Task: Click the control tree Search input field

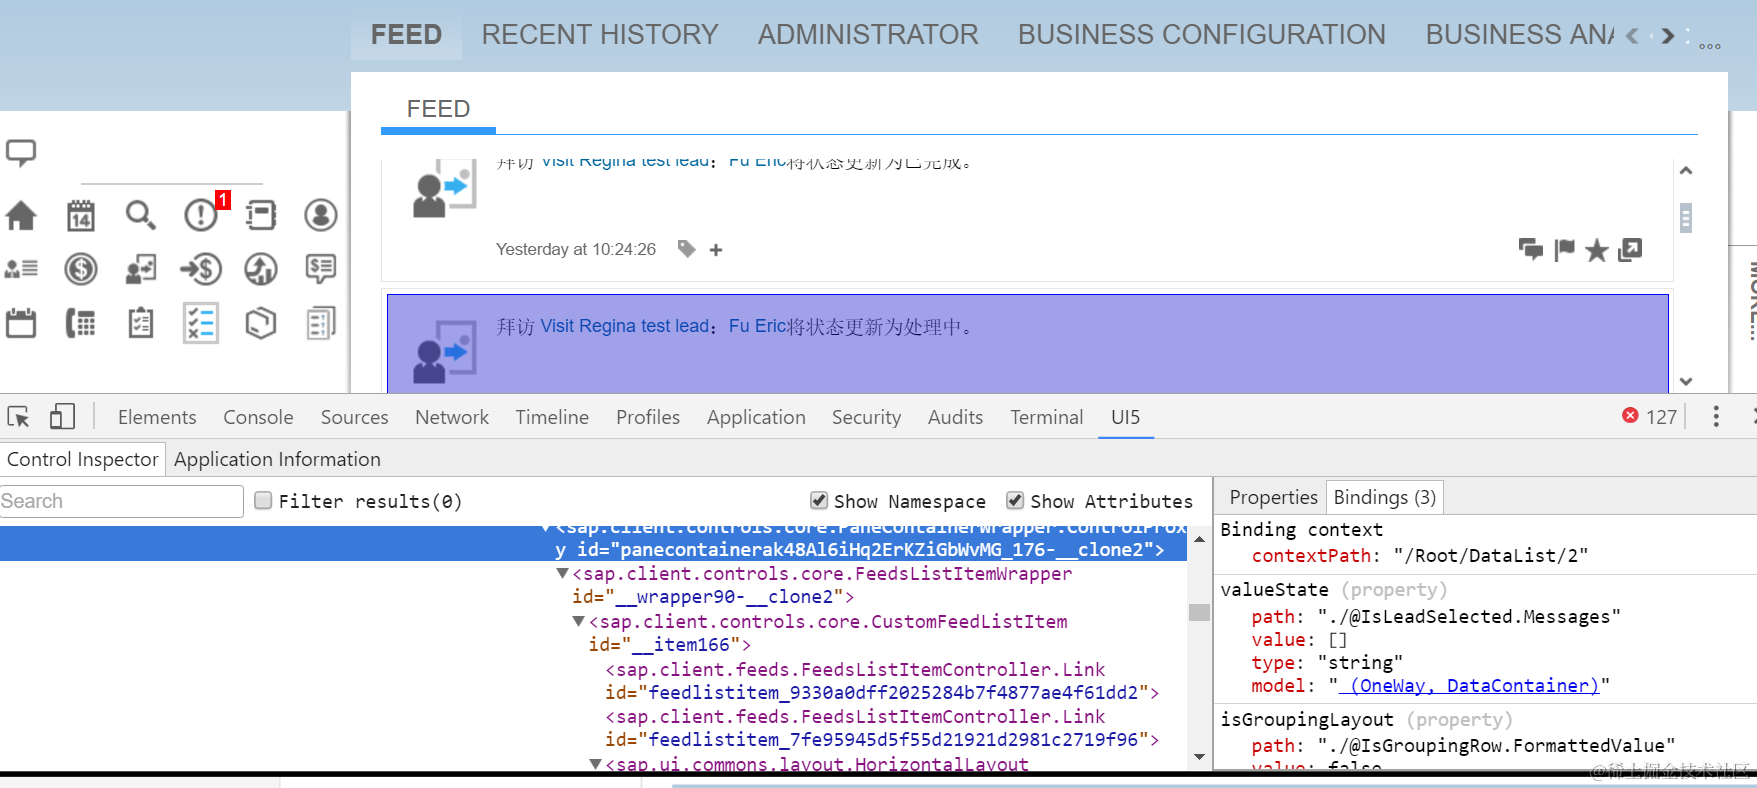Action: coord(121,501)
